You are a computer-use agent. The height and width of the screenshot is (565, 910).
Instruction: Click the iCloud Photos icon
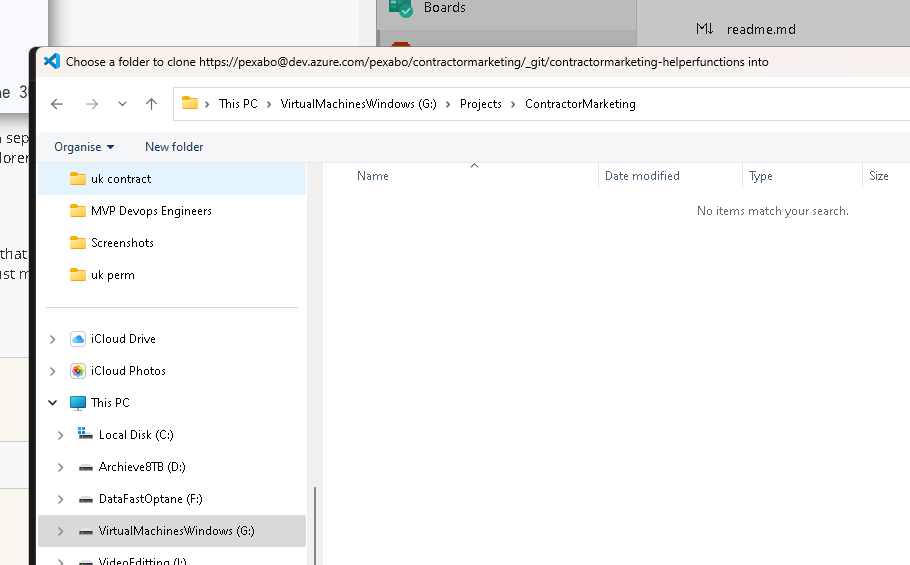tap(78, 371)
